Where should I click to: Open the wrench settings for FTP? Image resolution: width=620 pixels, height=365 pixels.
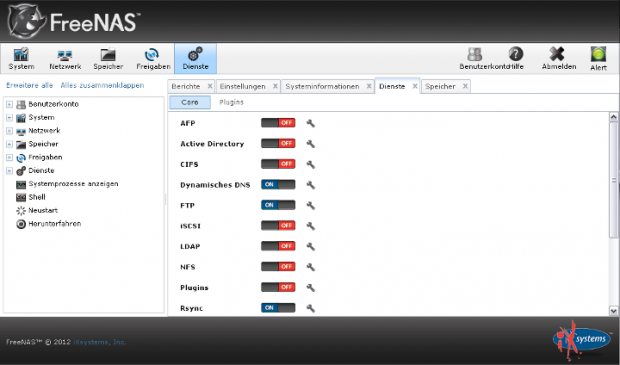311,205
